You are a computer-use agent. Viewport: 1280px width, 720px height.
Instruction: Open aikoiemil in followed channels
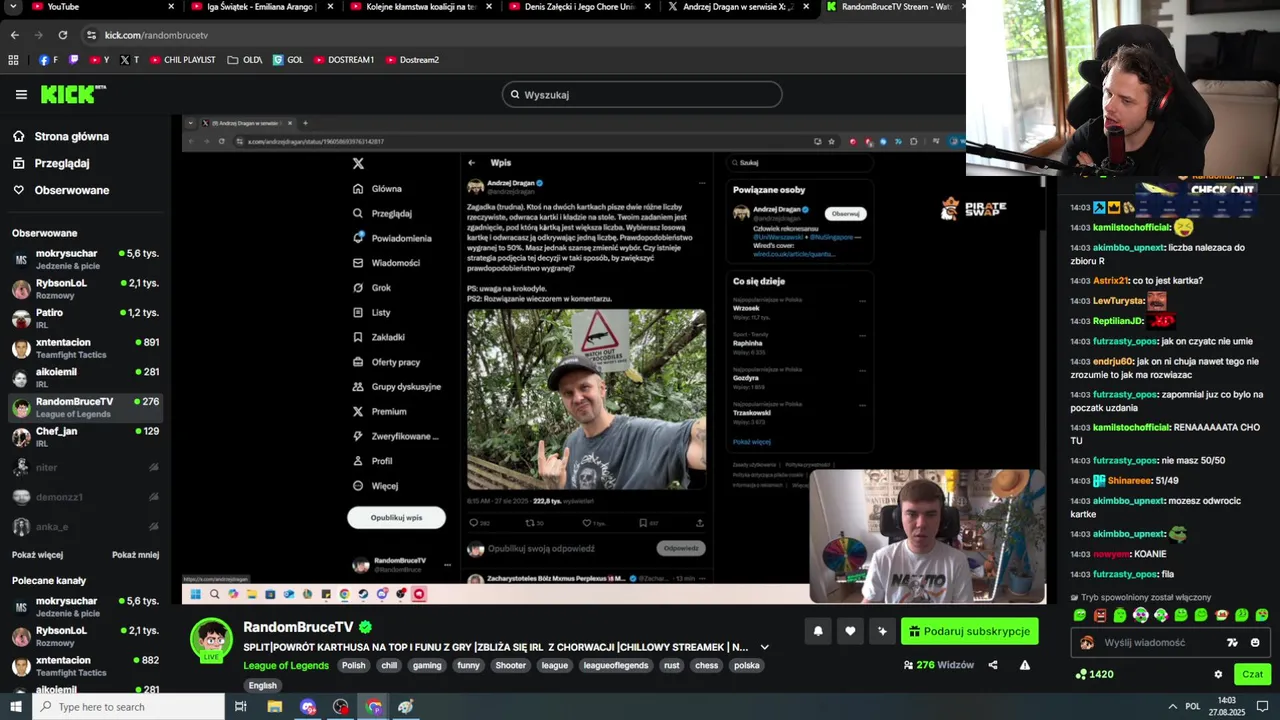tap(85, 377)
